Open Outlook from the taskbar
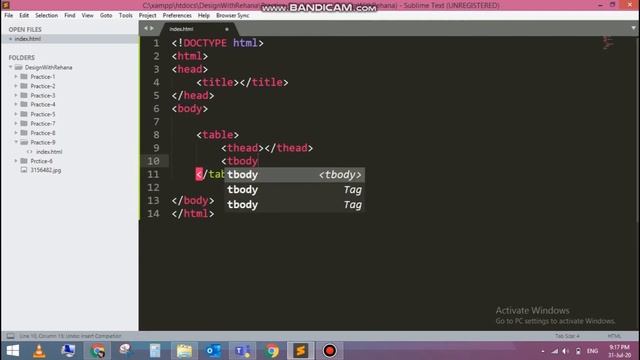The width and height of the screenshot is (640, 360). (213, 351)
